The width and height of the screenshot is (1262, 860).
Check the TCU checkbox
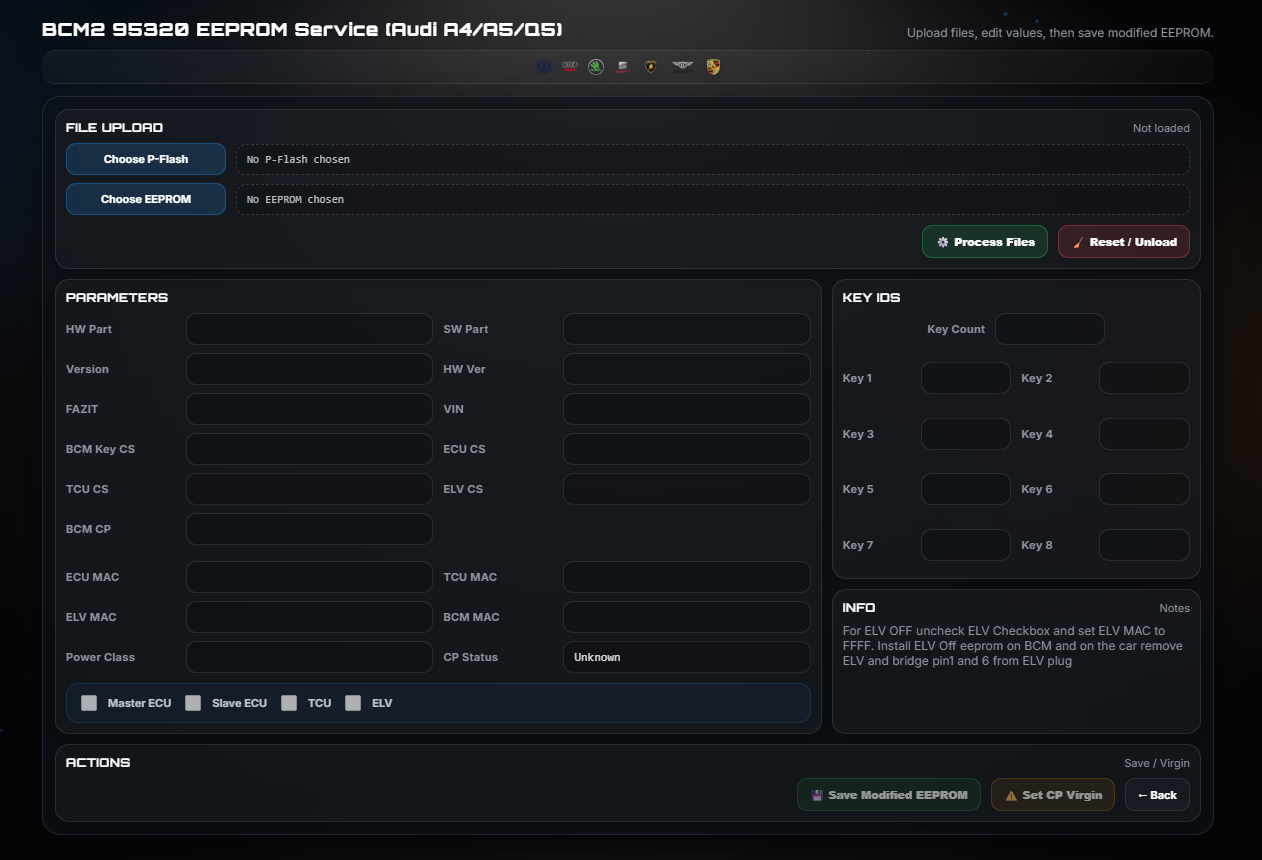click(289, 703)
